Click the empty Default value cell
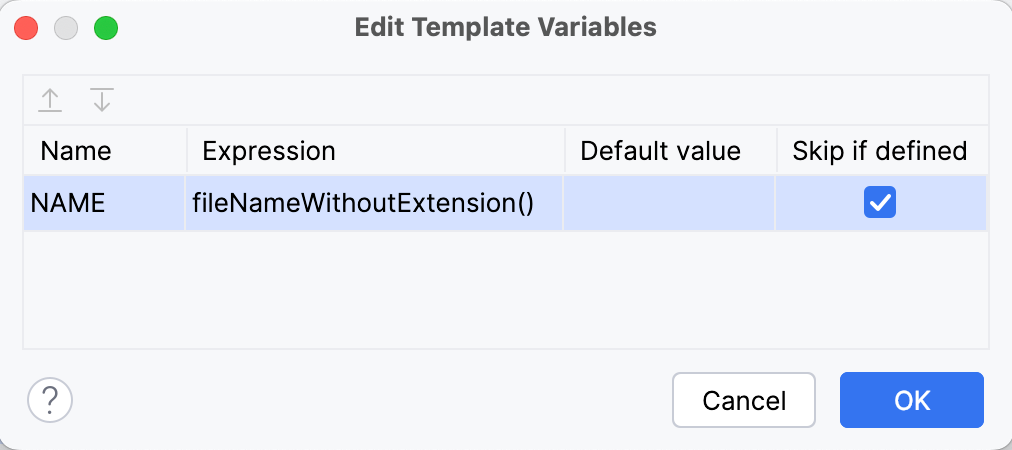Viewport: 1012px width, 450px height. 669,203
